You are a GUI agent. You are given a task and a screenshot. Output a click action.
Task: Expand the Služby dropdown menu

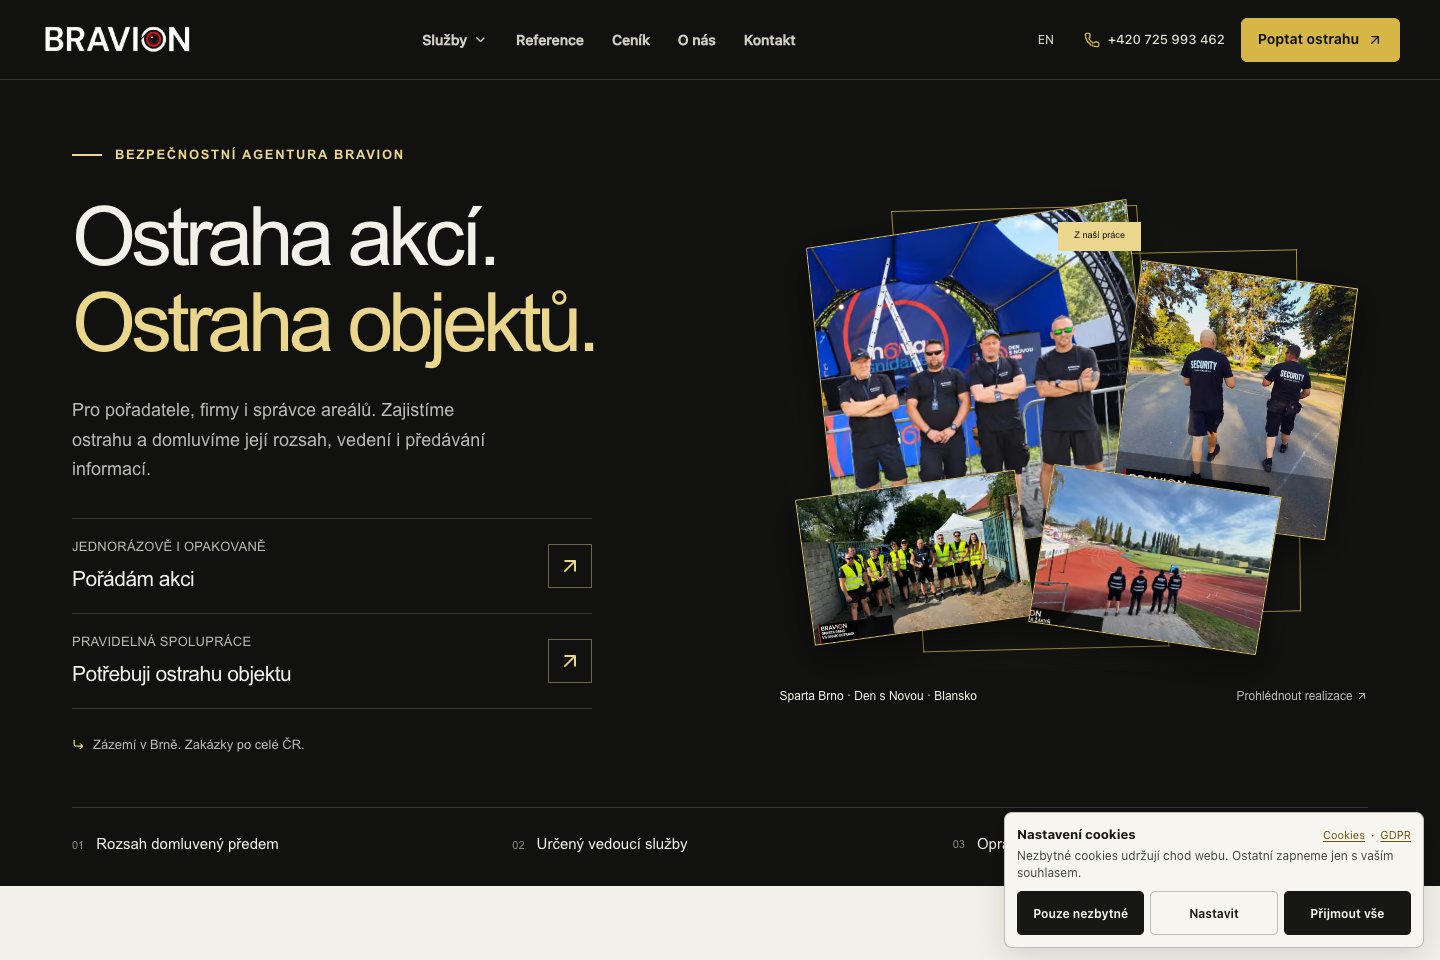click(454, 40)
